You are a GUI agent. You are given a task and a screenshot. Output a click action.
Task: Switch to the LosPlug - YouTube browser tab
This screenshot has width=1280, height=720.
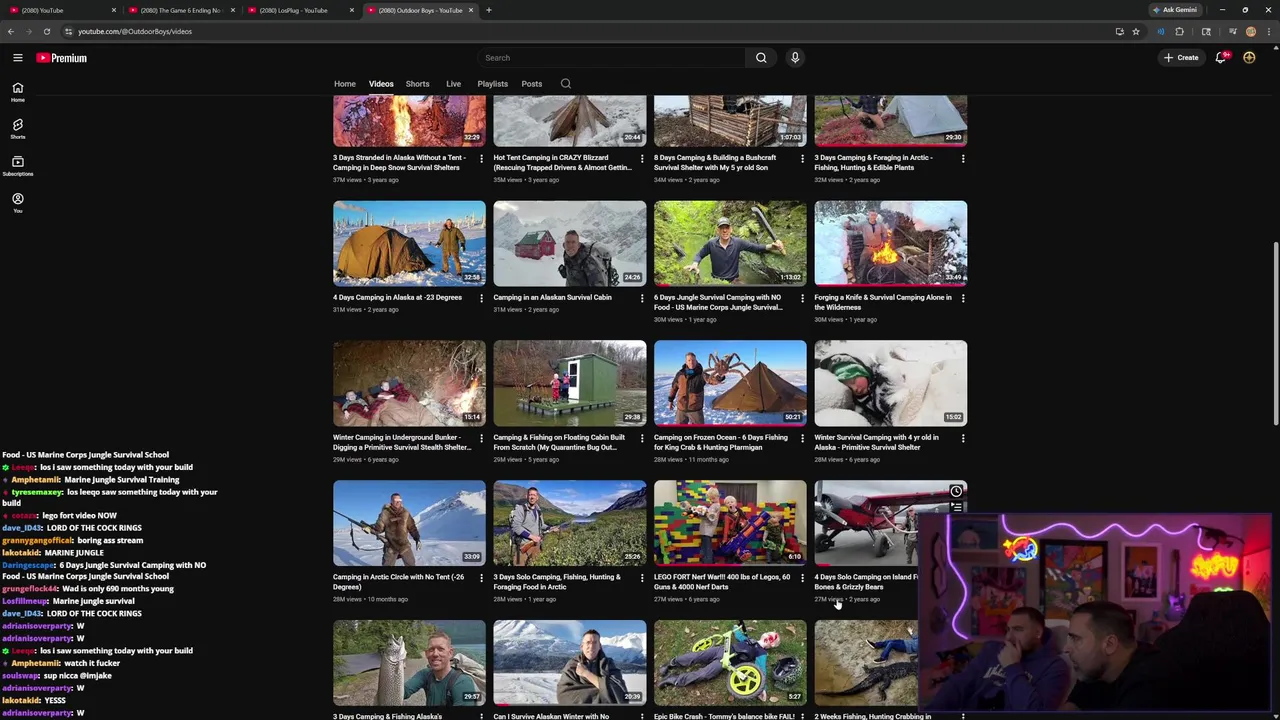pos(300,10)
